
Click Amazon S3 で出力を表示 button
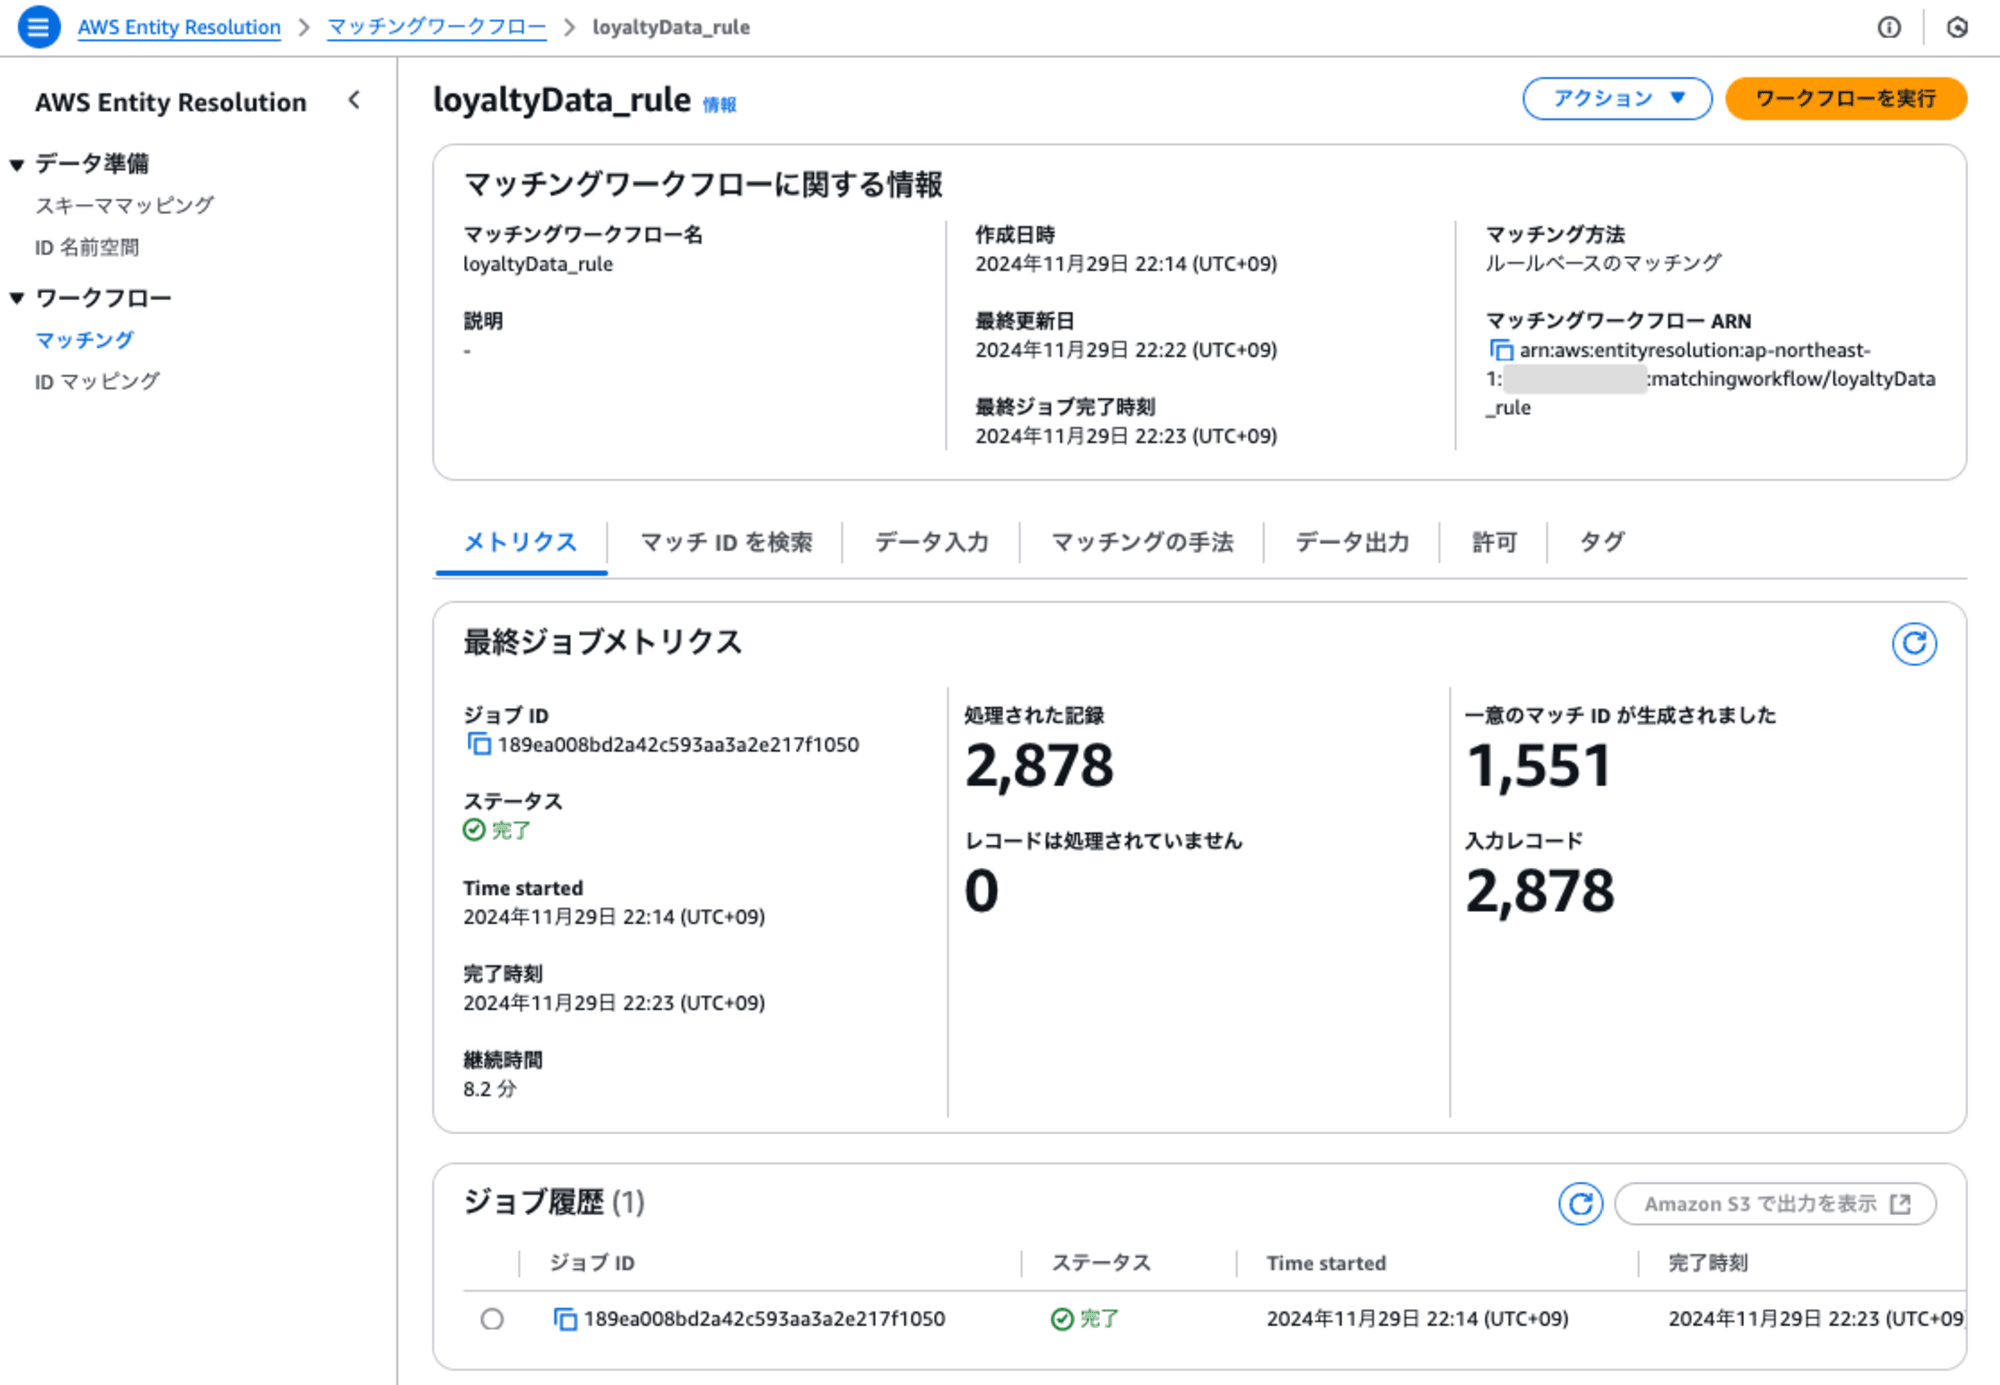[1775, 1204]
